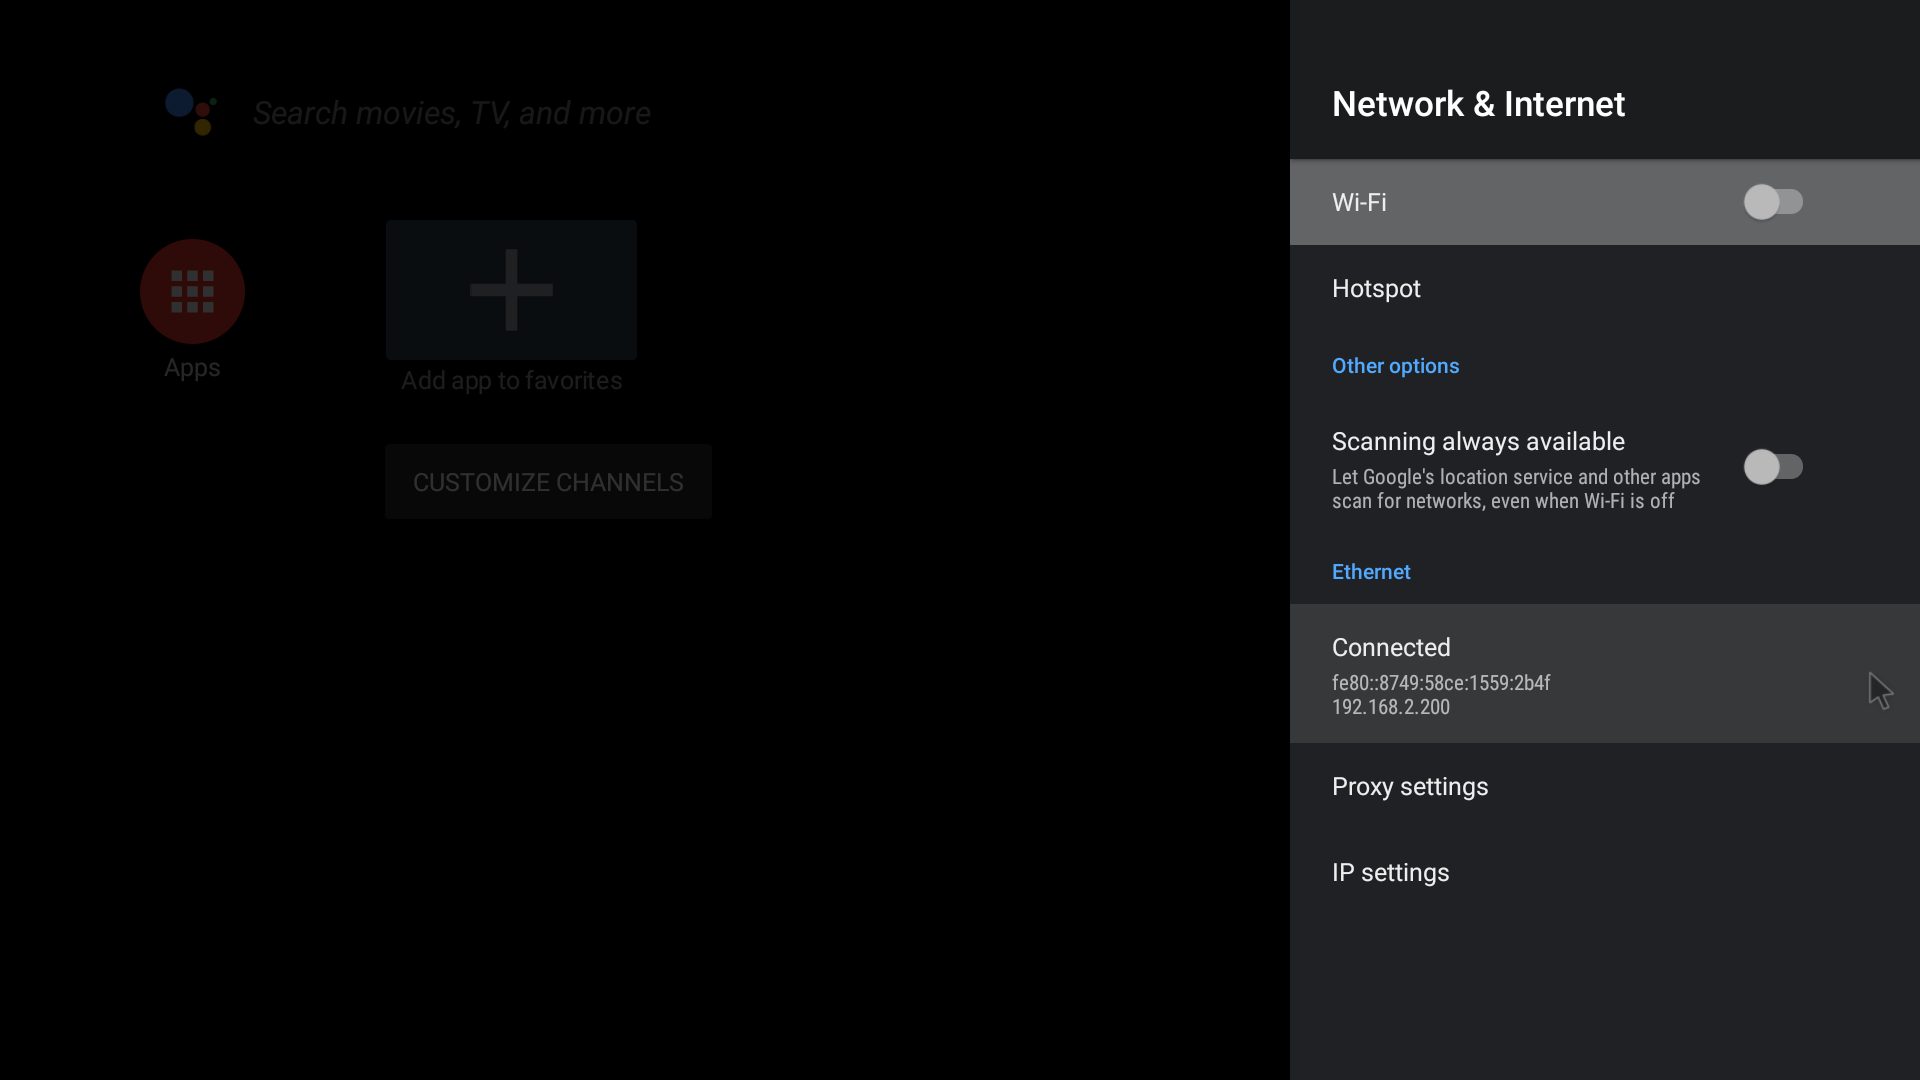Open the Apps grid icon
Image resolution: width=1920 pixels, height=1080 pixels.
[x=191, y=291]
